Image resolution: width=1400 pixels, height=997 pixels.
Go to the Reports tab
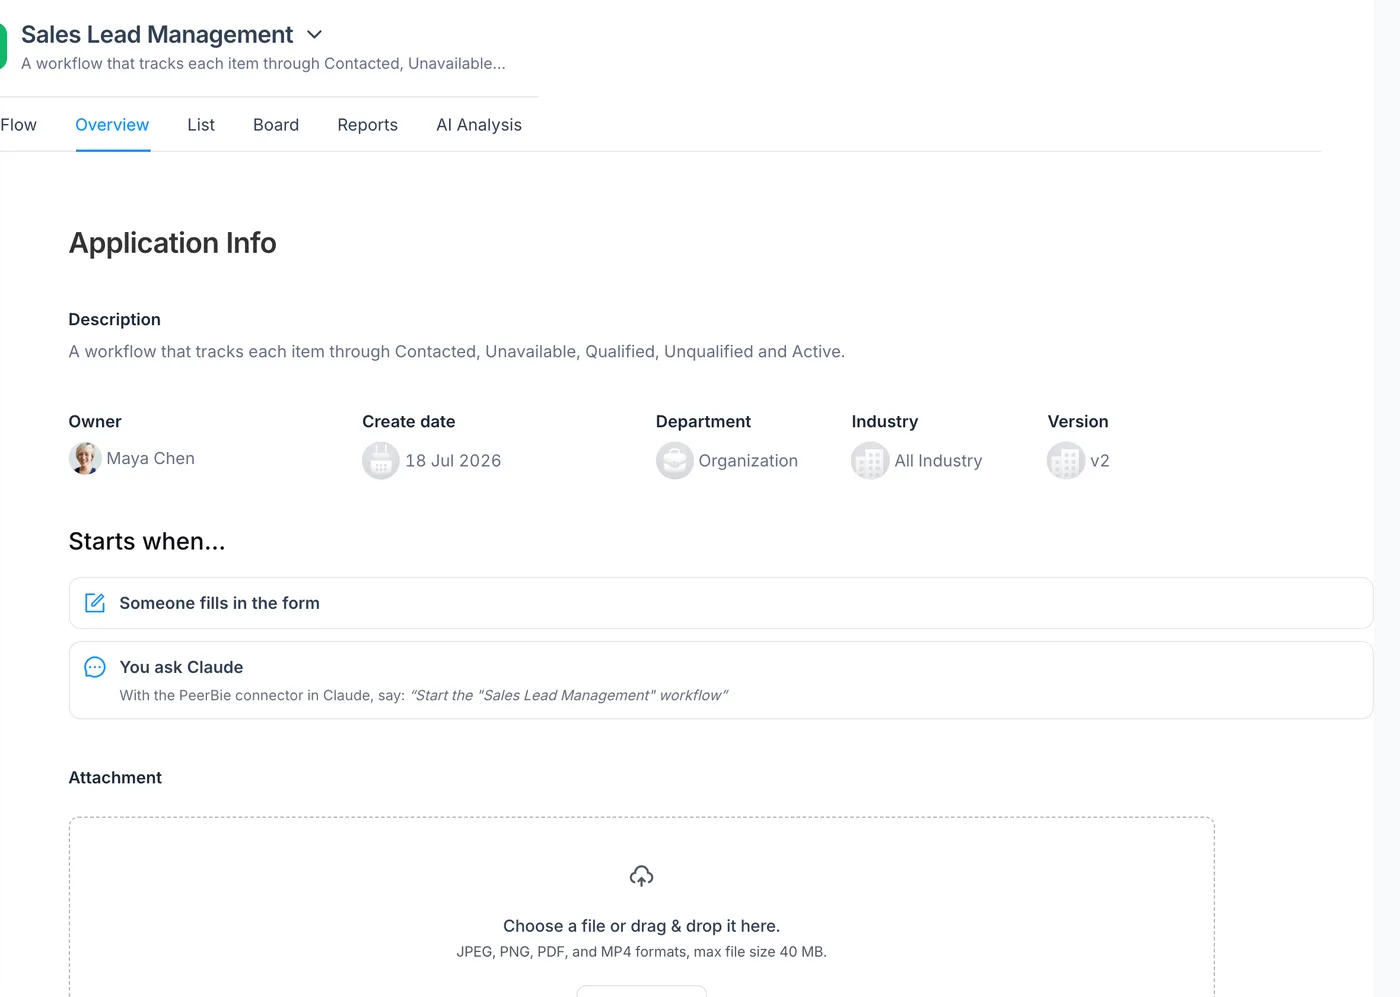coord(367,125)
